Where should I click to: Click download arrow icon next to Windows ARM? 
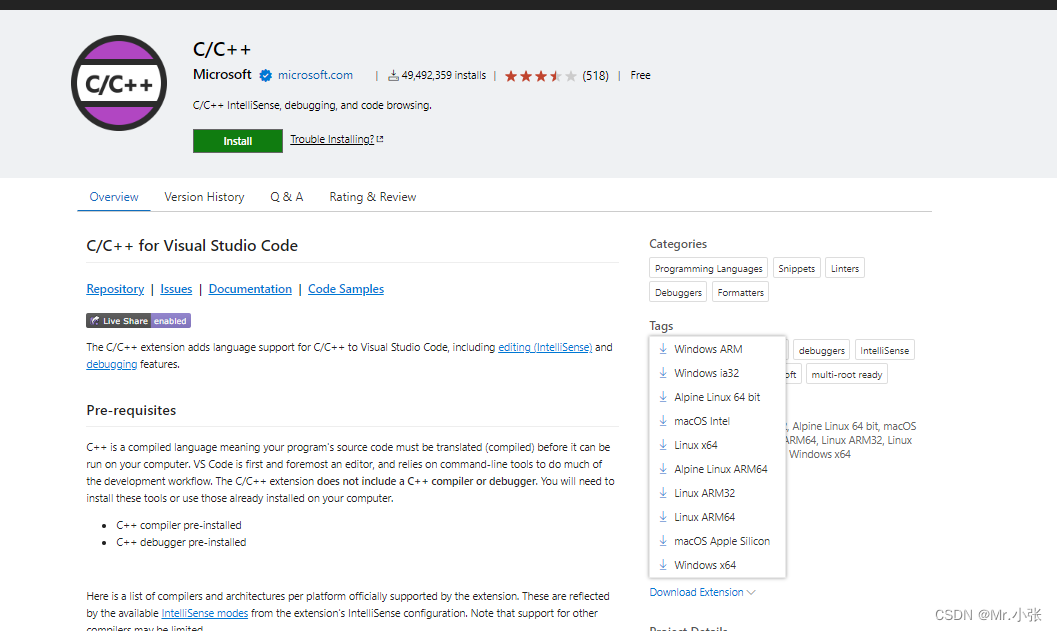click(x=663, y=349)
